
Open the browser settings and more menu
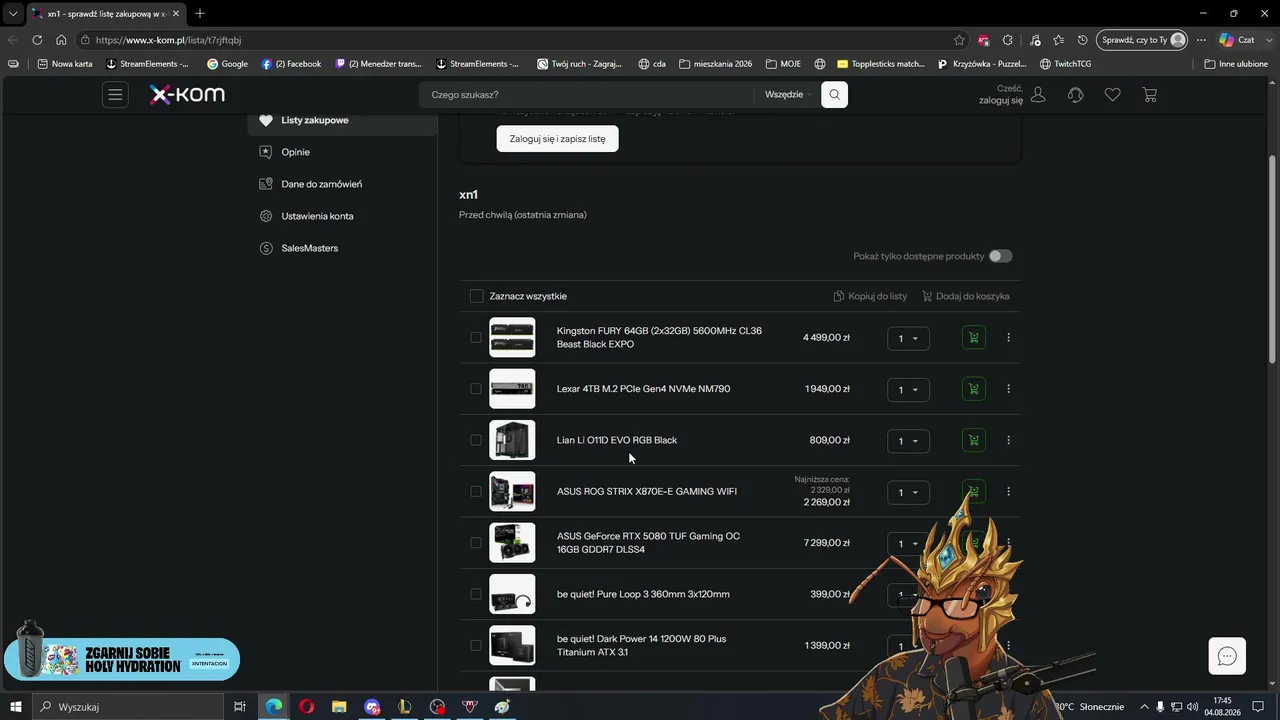[x=1201, y=40]
